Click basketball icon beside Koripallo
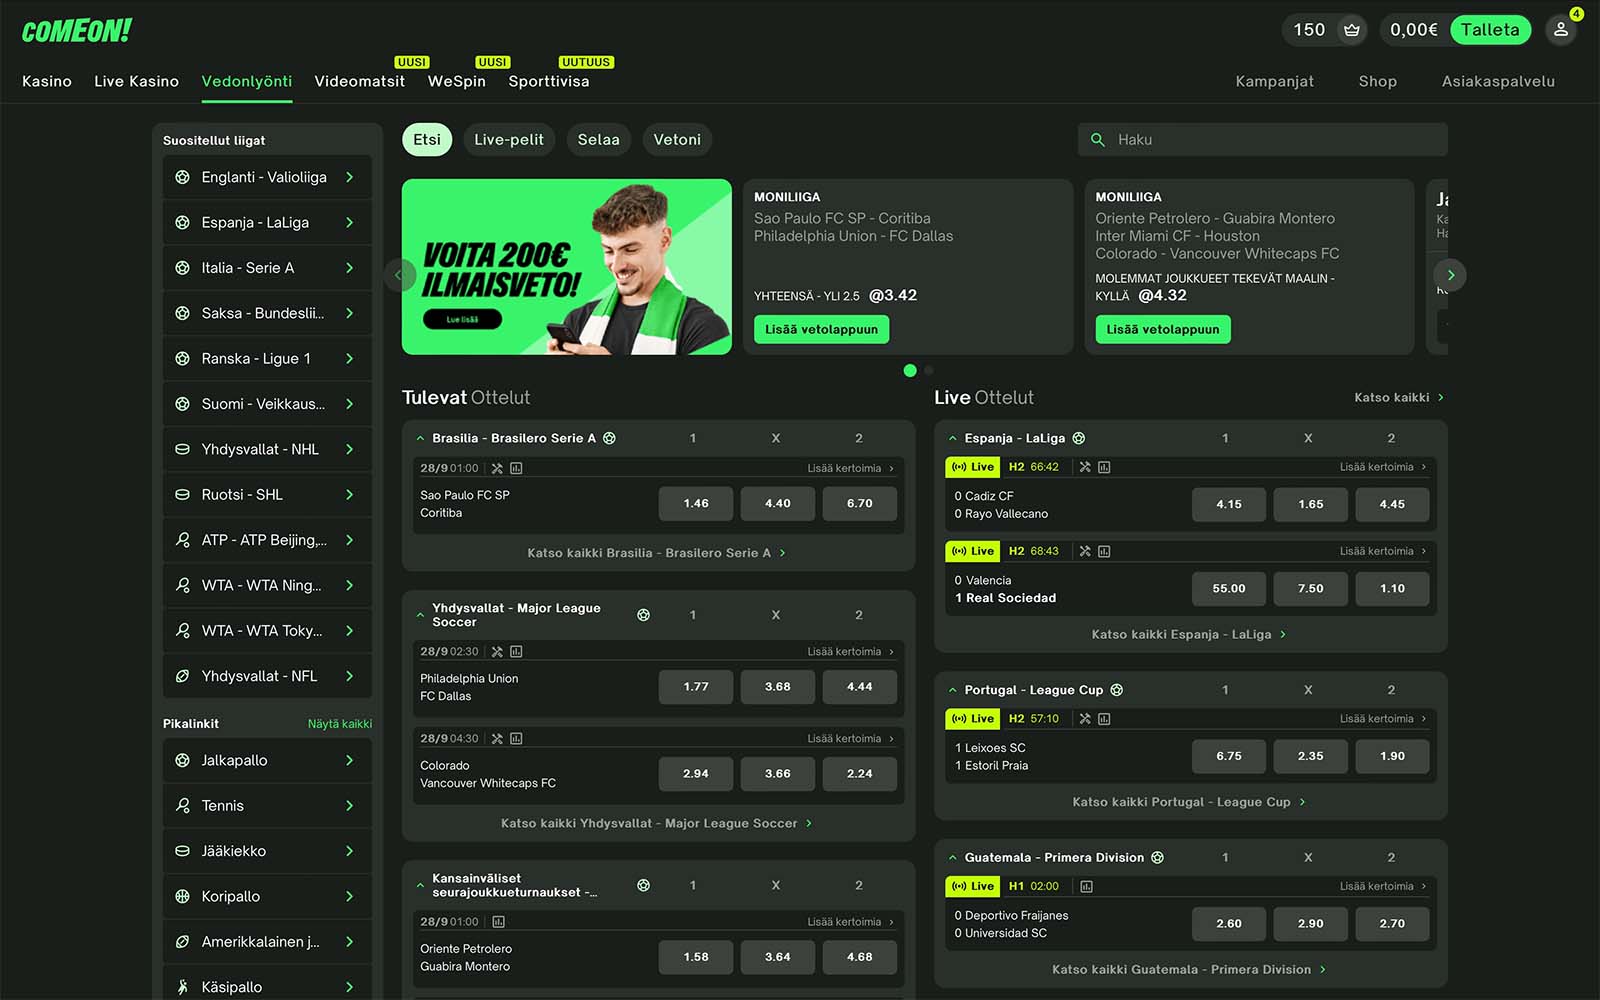This screenshot has width=1600, height=1000. [x=182, y=896]
